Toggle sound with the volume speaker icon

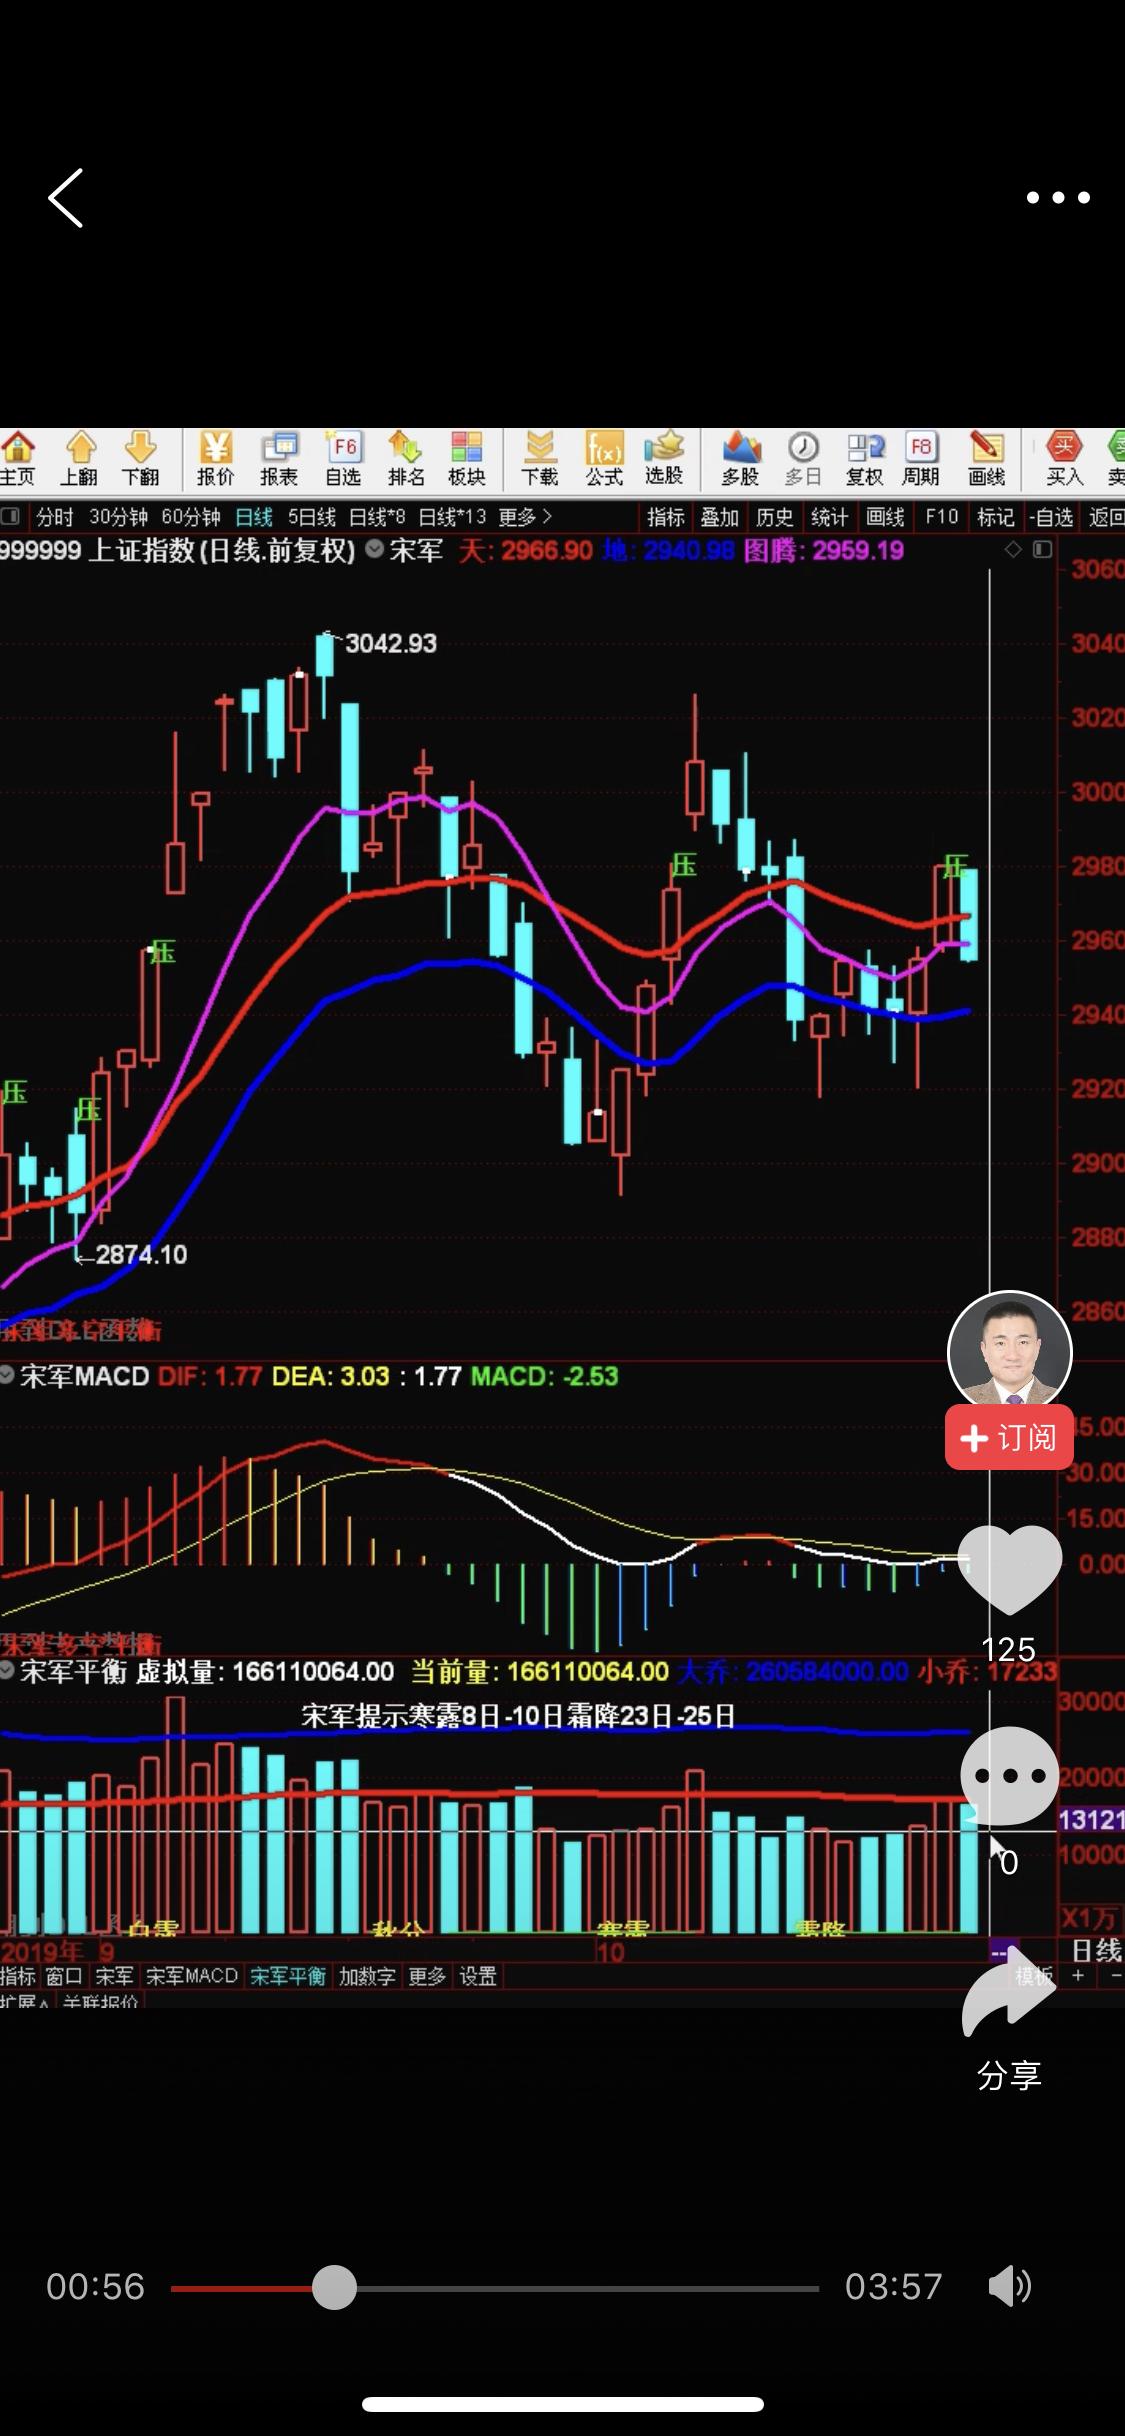(x=1010, y=2286)
